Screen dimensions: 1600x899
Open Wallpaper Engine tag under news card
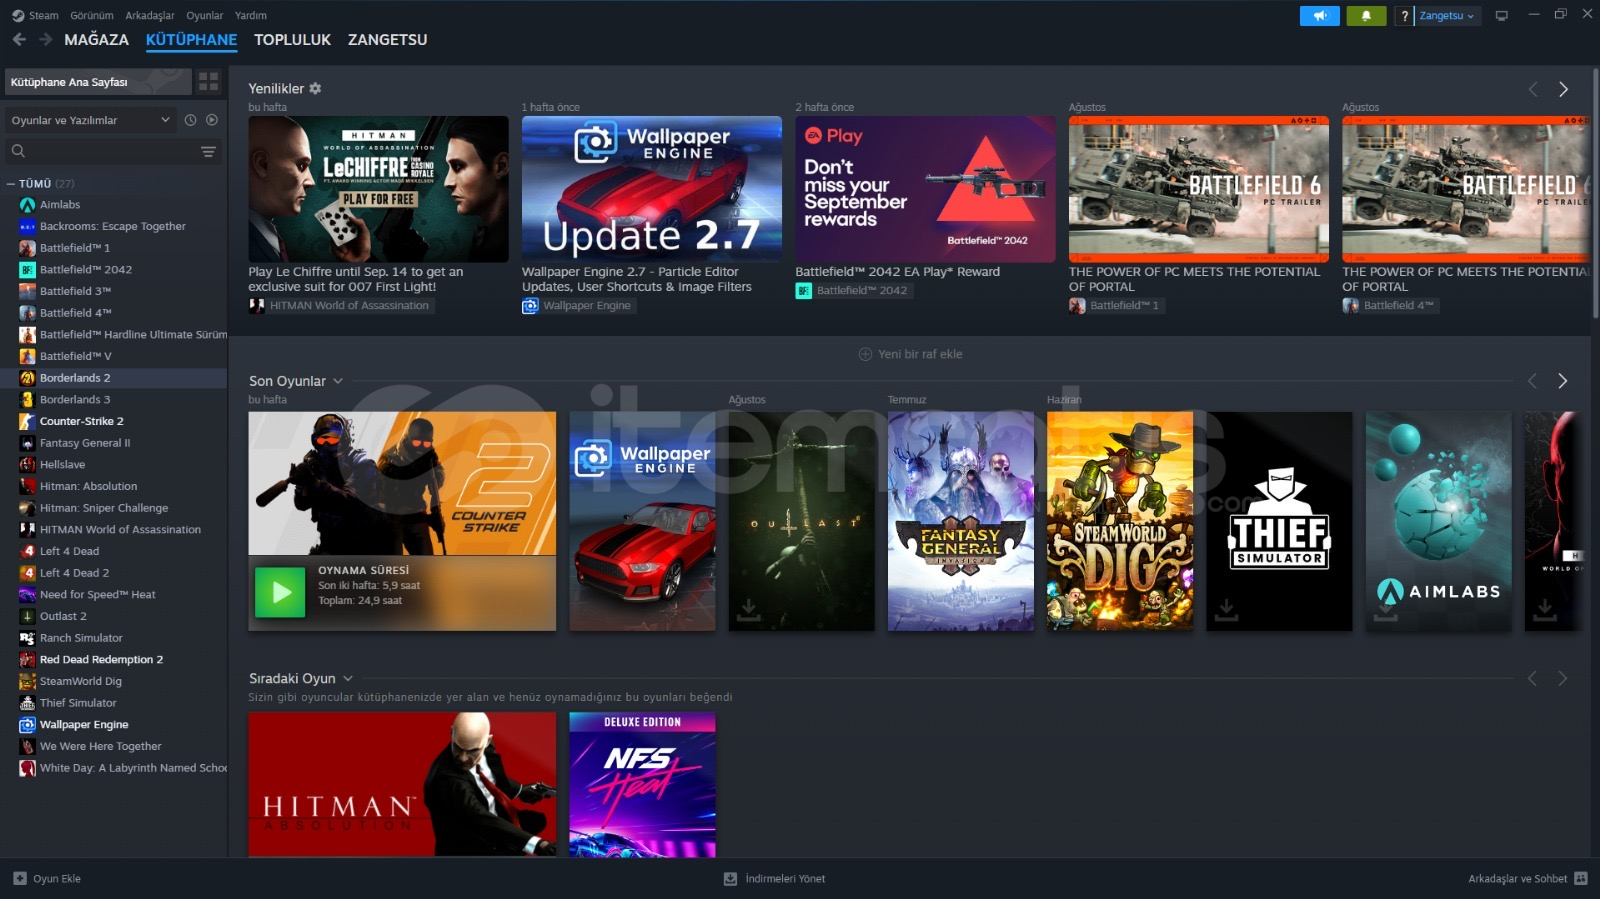[578, 306]
